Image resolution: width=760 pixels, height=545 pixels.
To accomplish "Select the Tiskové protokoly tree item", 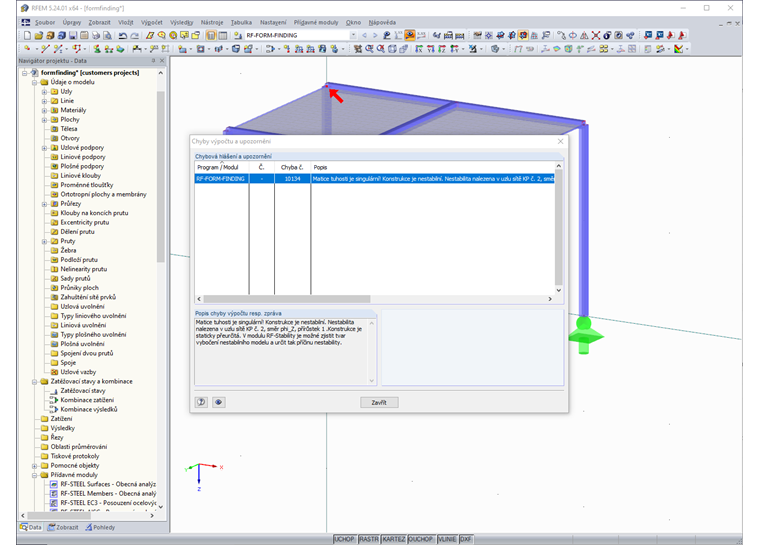I will 75,456.
